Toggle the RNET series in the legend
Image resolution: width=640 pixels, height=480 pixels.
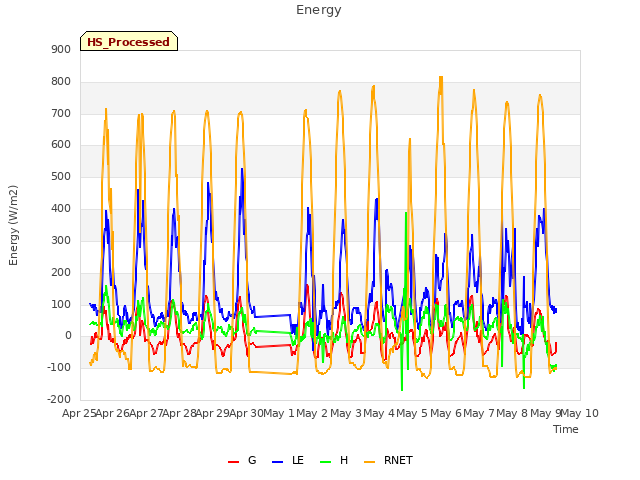point(398,460)
